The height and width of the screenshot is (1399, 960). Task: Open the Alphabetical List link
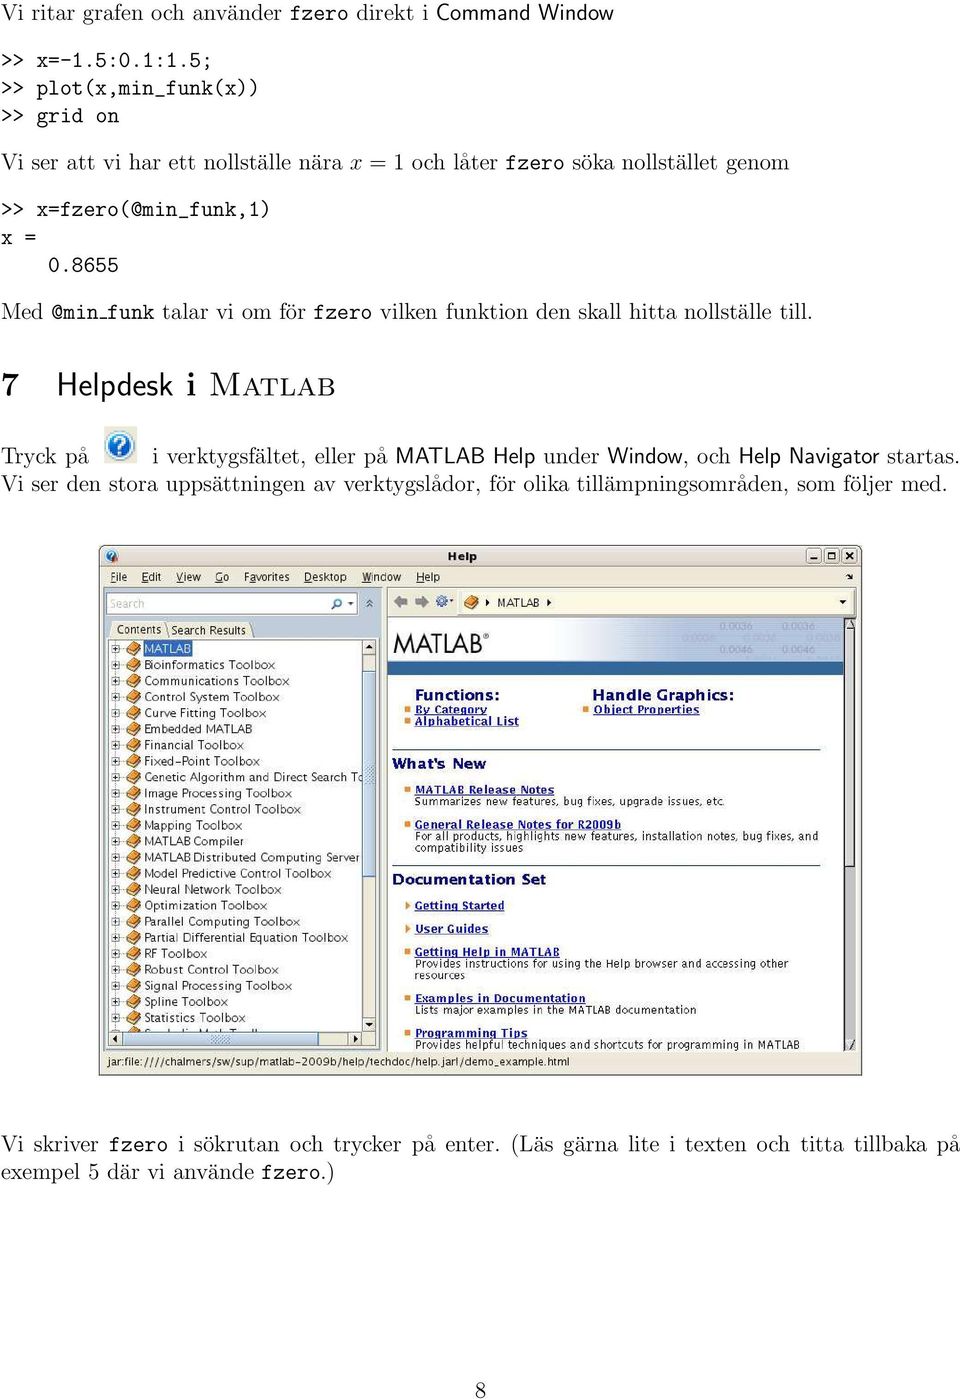[467, 721]
